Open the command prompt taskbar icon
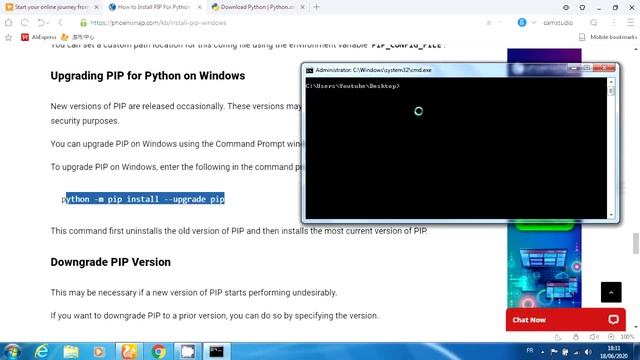 click(x=217, y=351)
